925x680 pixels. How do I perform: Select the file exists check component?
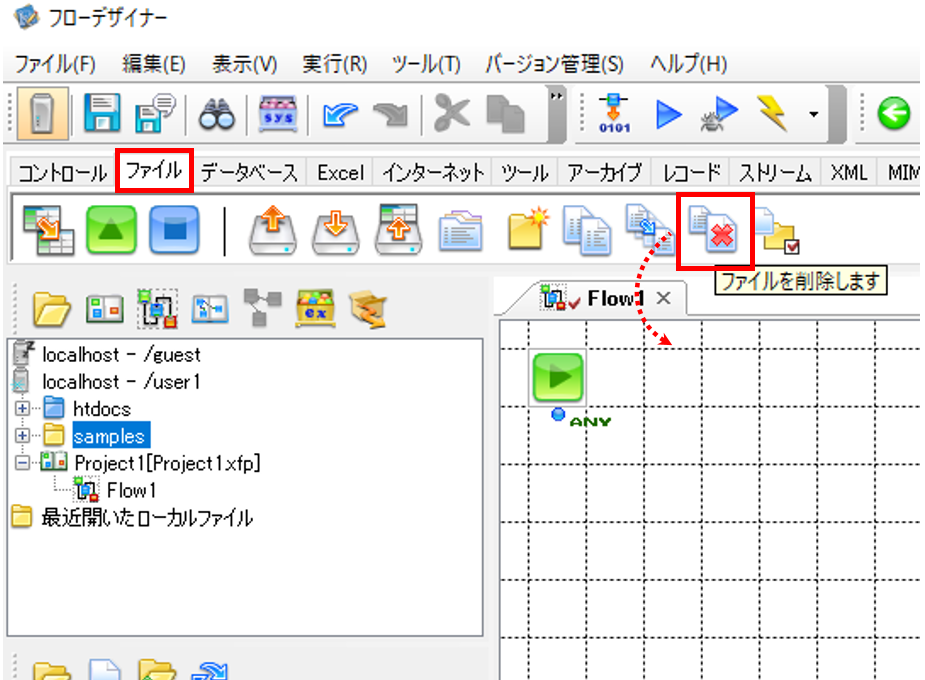778,231
